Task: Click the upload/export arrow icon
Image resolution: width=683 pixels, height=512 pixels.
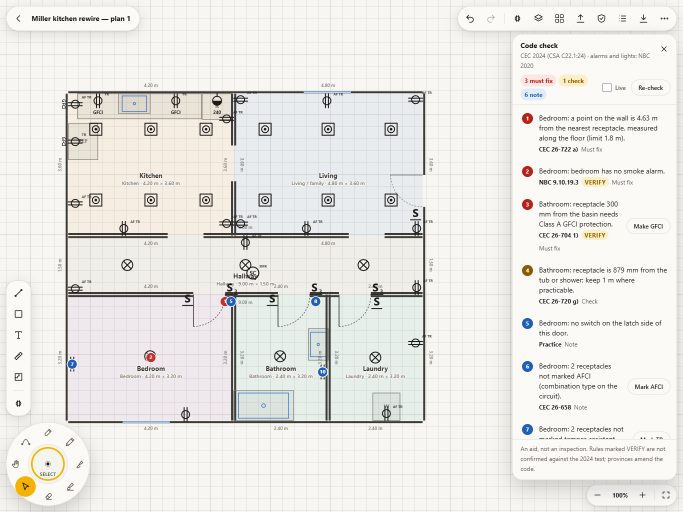Action: (x=580, y=18)
